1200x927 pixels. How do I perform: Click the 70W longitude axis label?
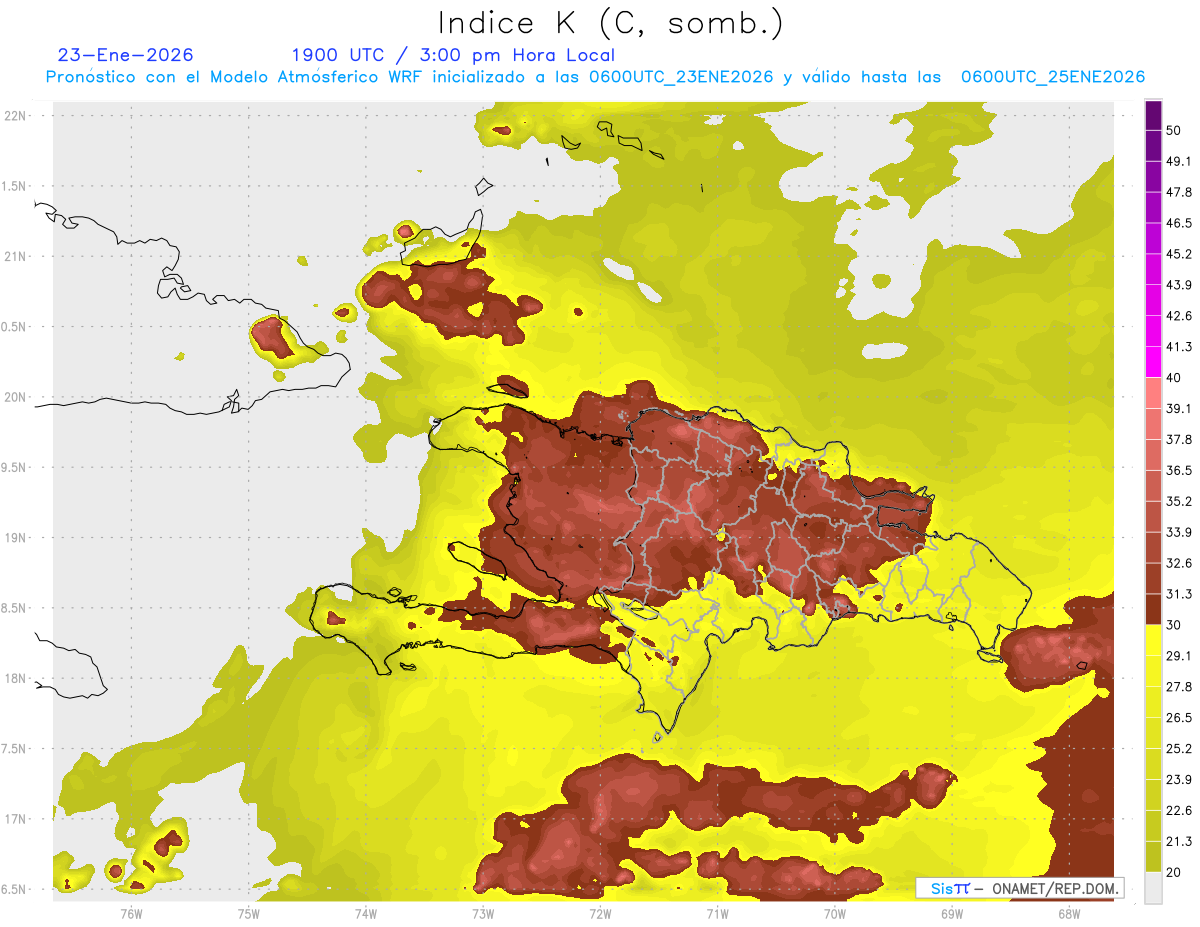835,913
